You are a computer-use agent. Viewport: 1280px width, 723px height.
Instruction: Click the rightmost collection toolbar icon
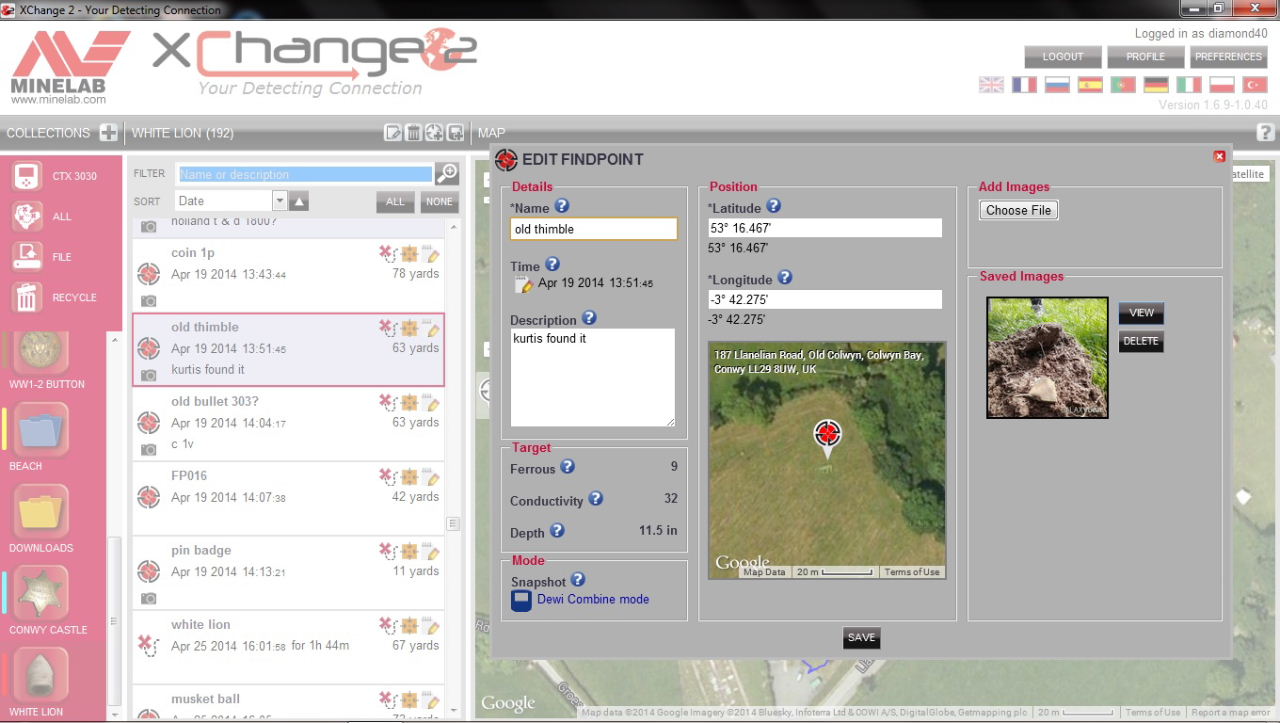point(455,133)
